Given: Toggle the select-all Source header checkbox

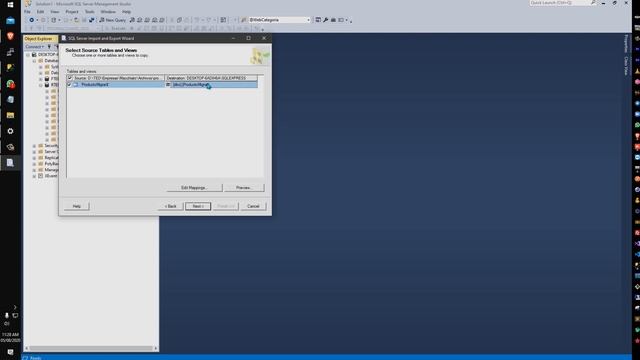Looking at the screenshot, I should point(70,78).
